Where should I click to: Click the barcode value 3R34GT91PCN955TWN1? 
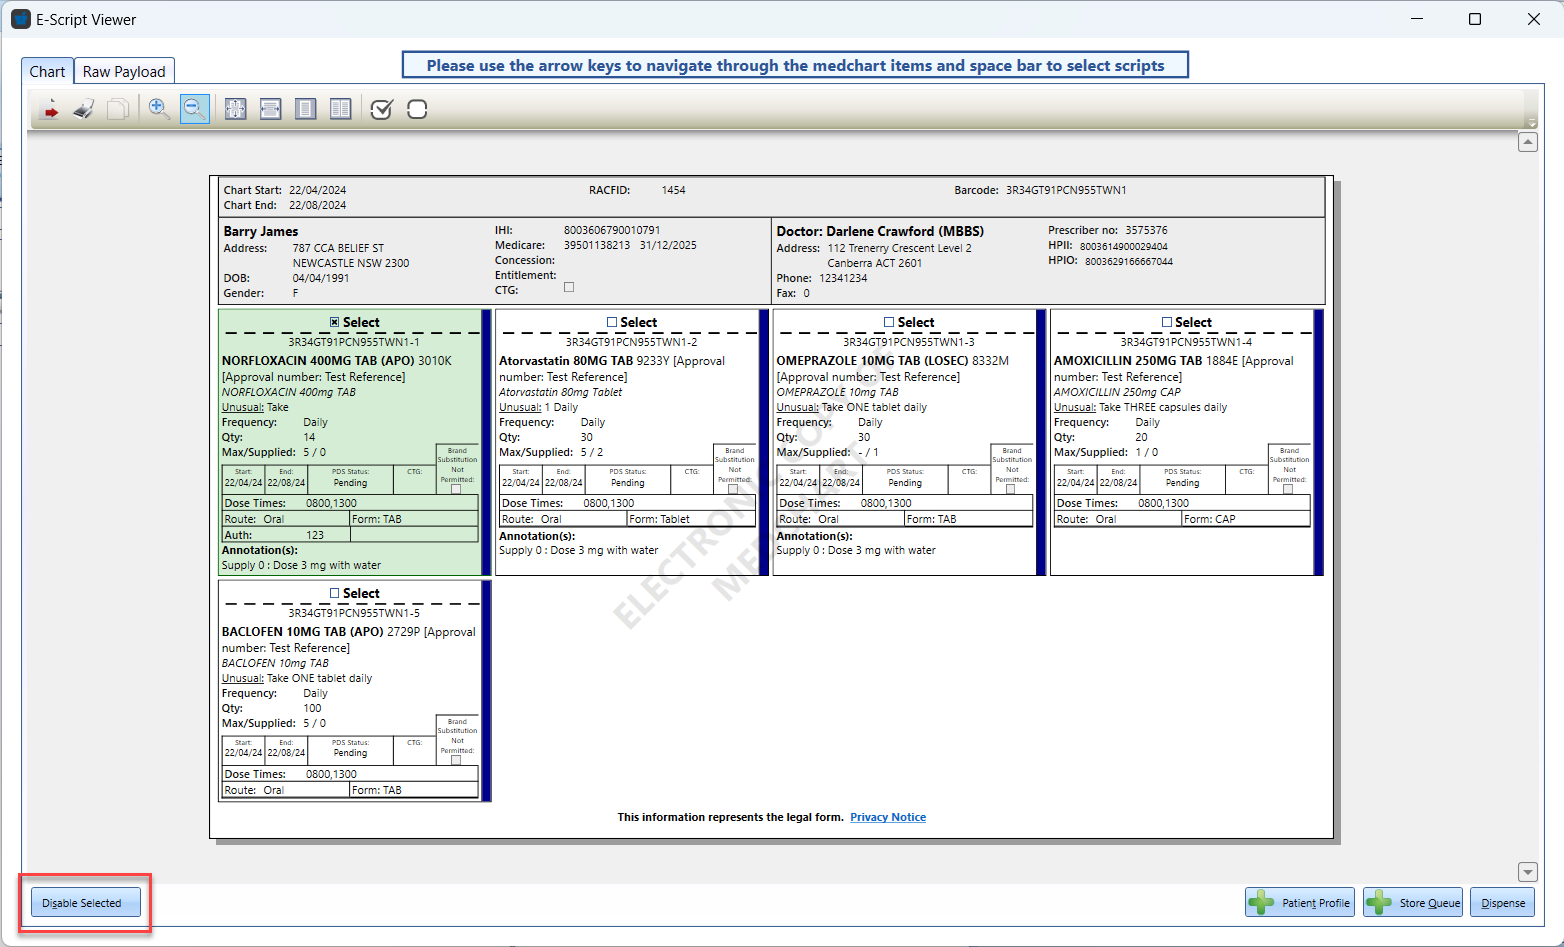[x=1066, y=190]
